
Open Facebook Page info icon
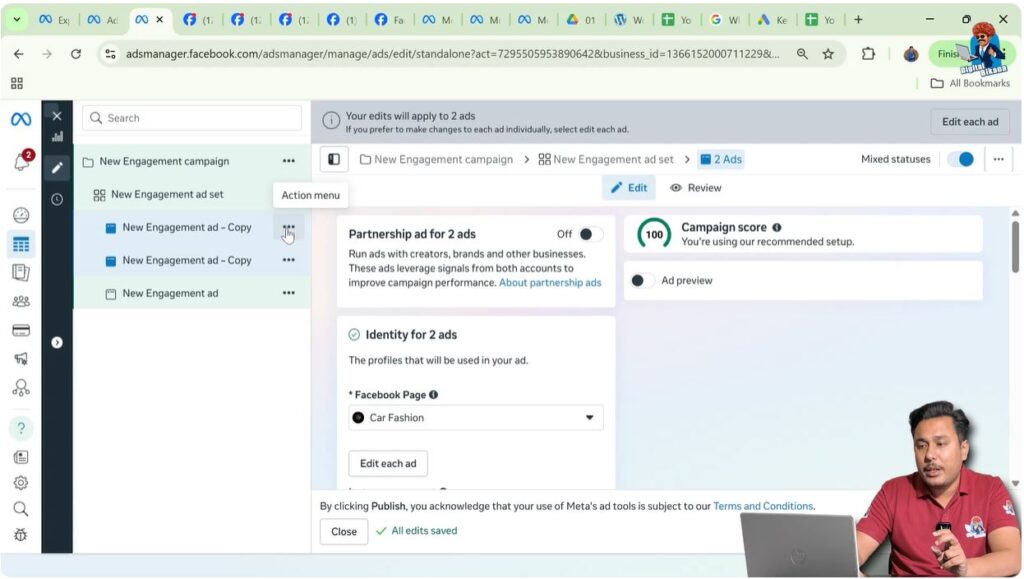click(434, 394)
